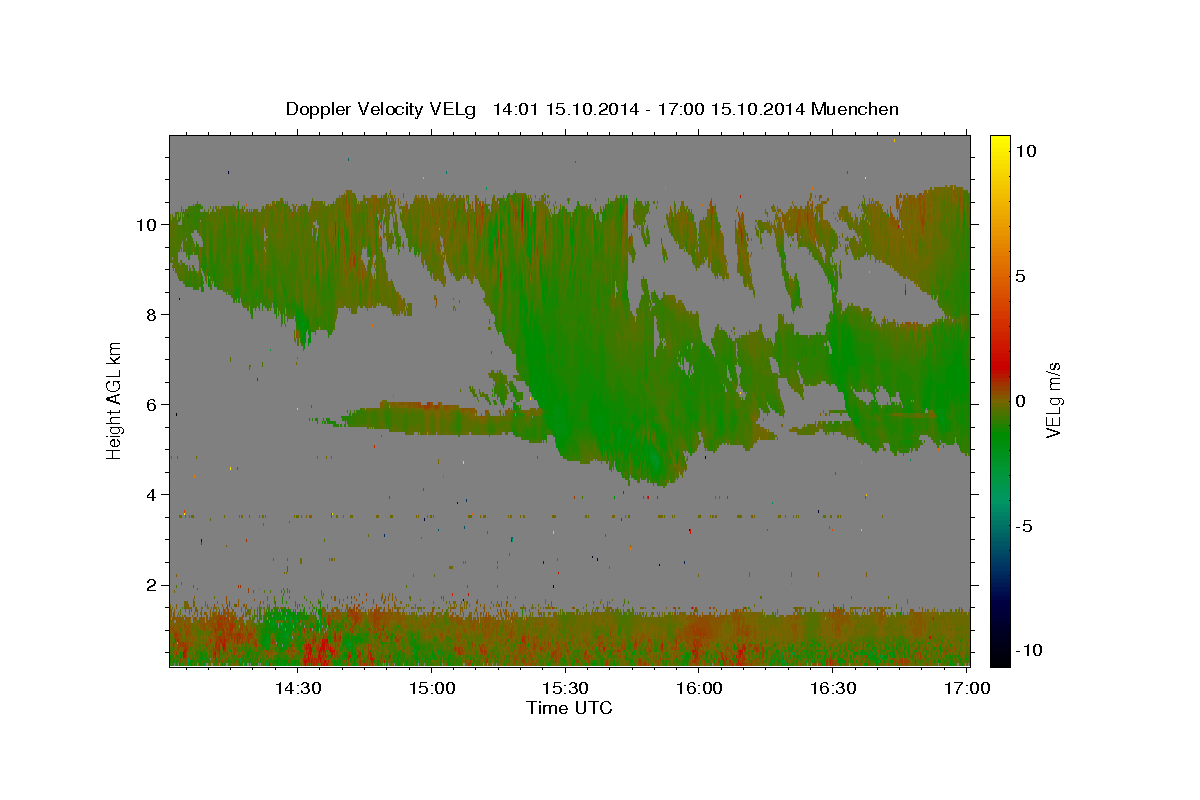Click the 'VELg m/s' colorbar label

coord(1053,398)
